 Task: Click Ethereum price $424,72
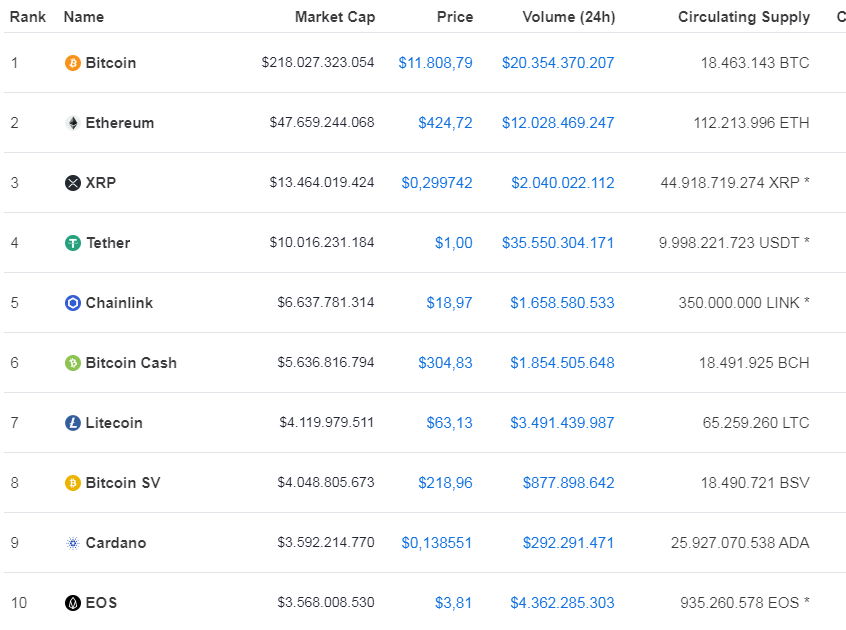[x=445, y=123]
